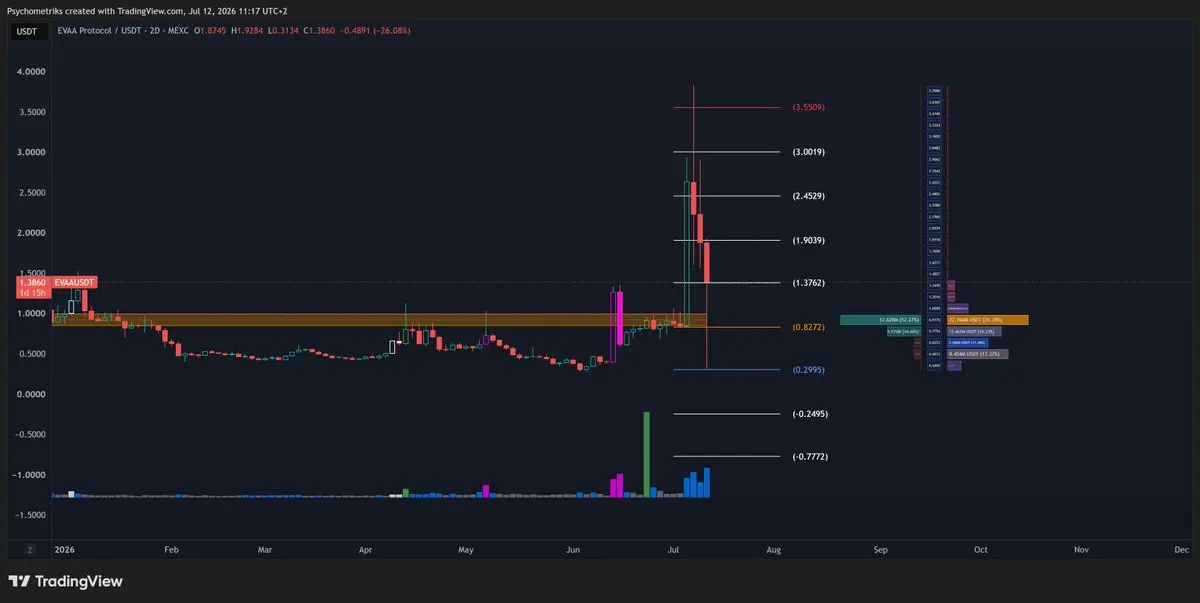The width and height of the screenshot is (1200, 603).
Task: Click the (1.3762) level label
Action: tap(808, 283)
